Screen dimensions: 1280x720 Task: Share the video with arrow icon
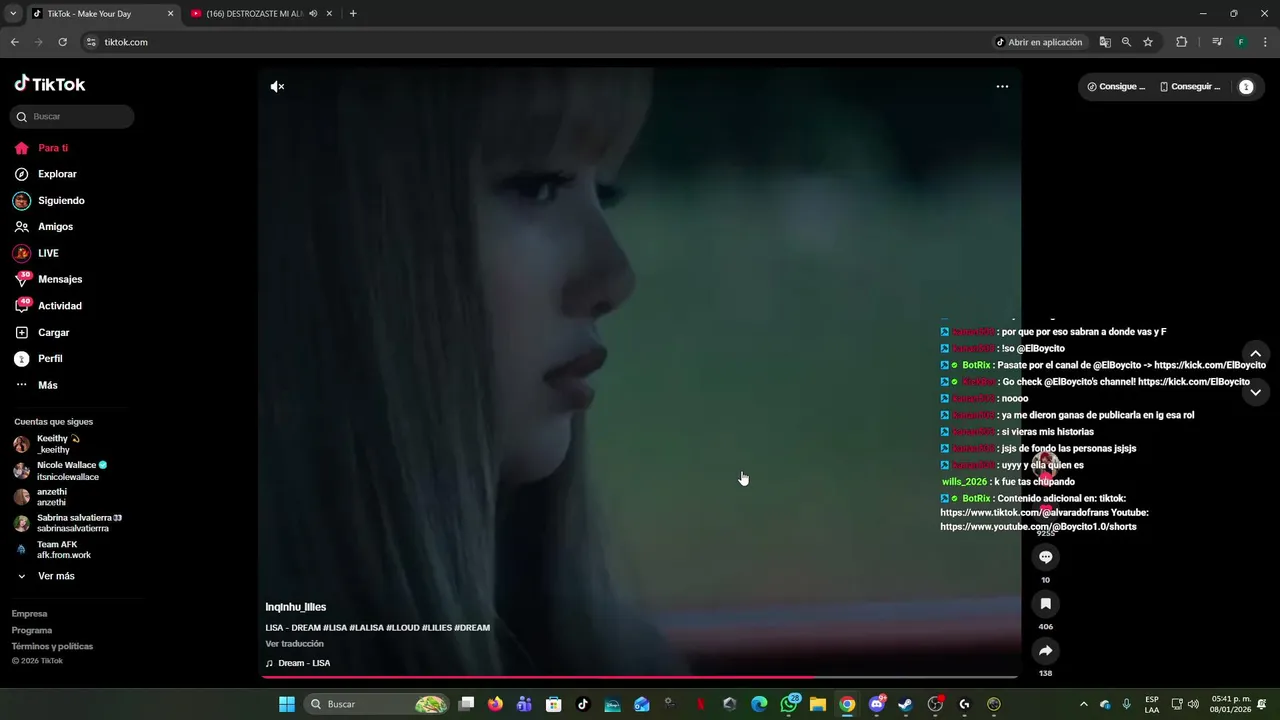pyautogui.click(x=1046, y=651)
